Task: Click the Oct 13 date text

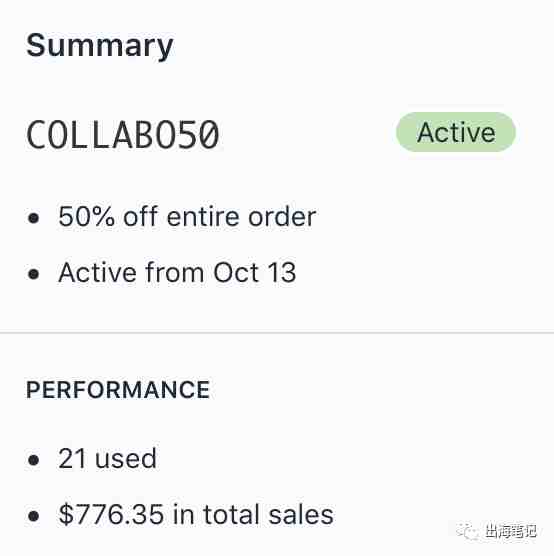Action: [x=254, y=272]
